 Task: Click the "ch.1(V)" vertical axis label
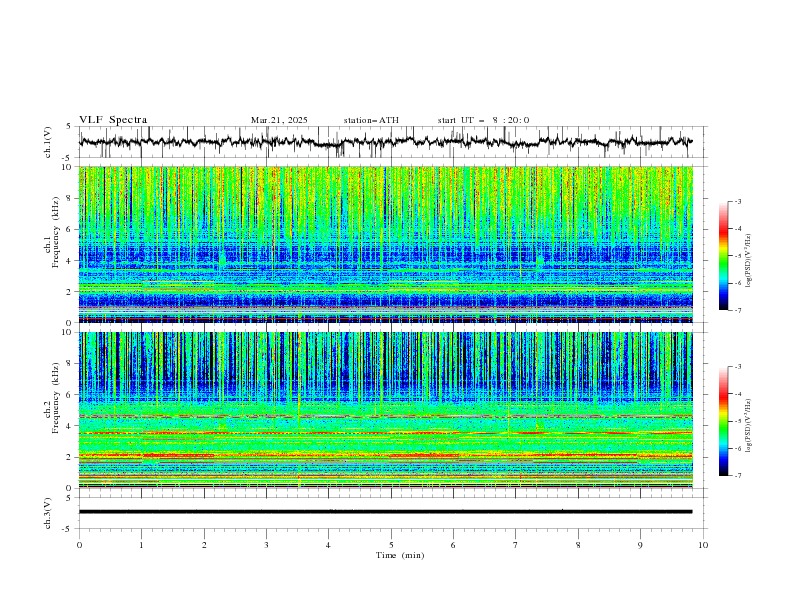pyautogui.click(x=48, y=142)
